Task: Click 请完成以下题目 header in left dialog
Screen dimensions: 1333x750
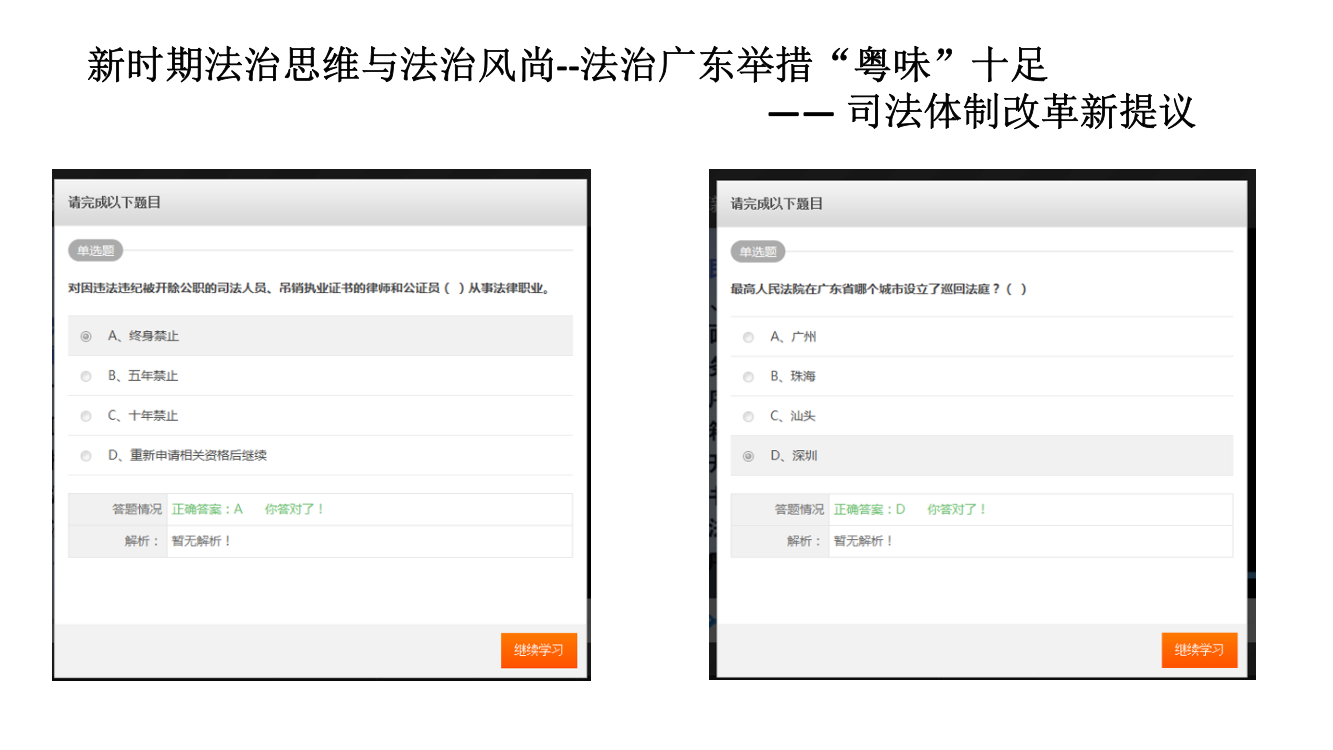Action: (114, 203)
